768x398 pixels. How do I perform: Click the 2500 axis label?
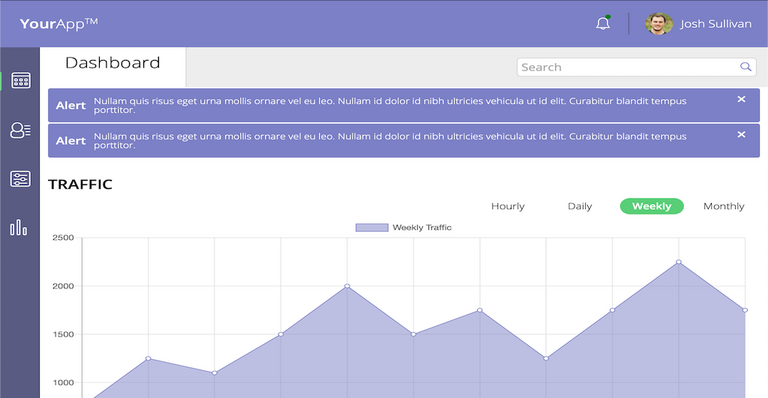(x=63, y=237)
